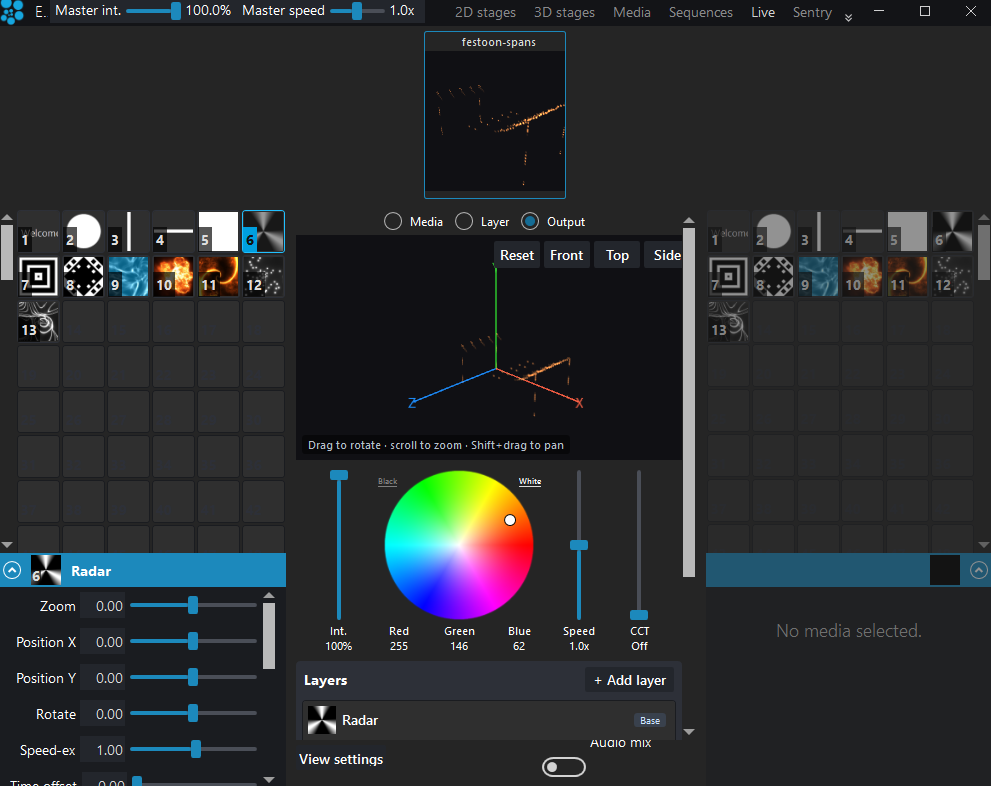Image resolution: width=991 pixels, height=786 pixels.
Task: Select right grid media slot 13 swirl
Action: [x=728, y=321]
